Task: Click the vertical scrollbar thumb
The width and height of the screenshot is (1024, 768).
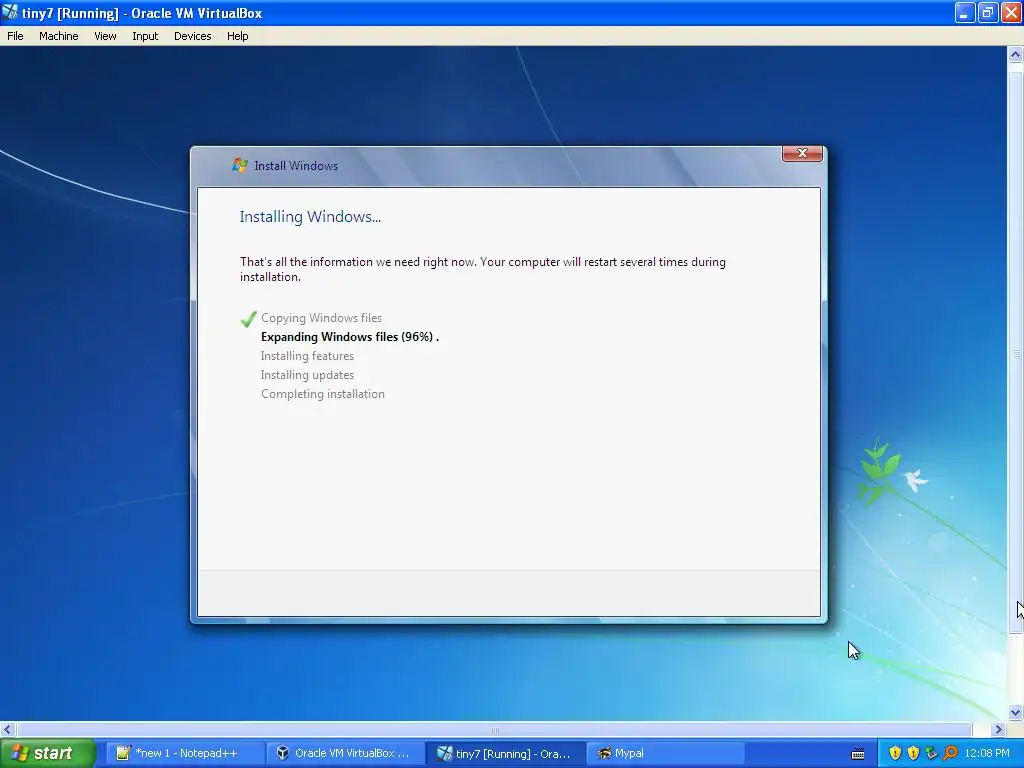Action: point(1015,353)
